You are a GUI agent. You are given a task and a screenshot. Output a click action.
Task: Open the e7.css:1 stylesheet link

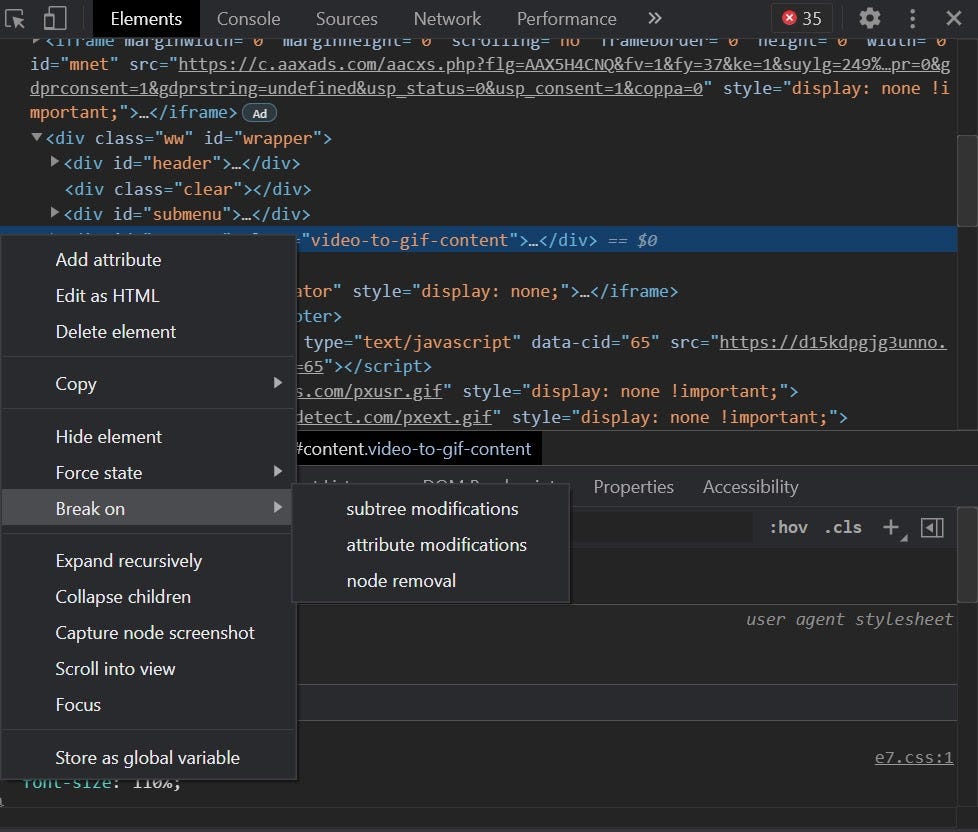tap(913, 758)
